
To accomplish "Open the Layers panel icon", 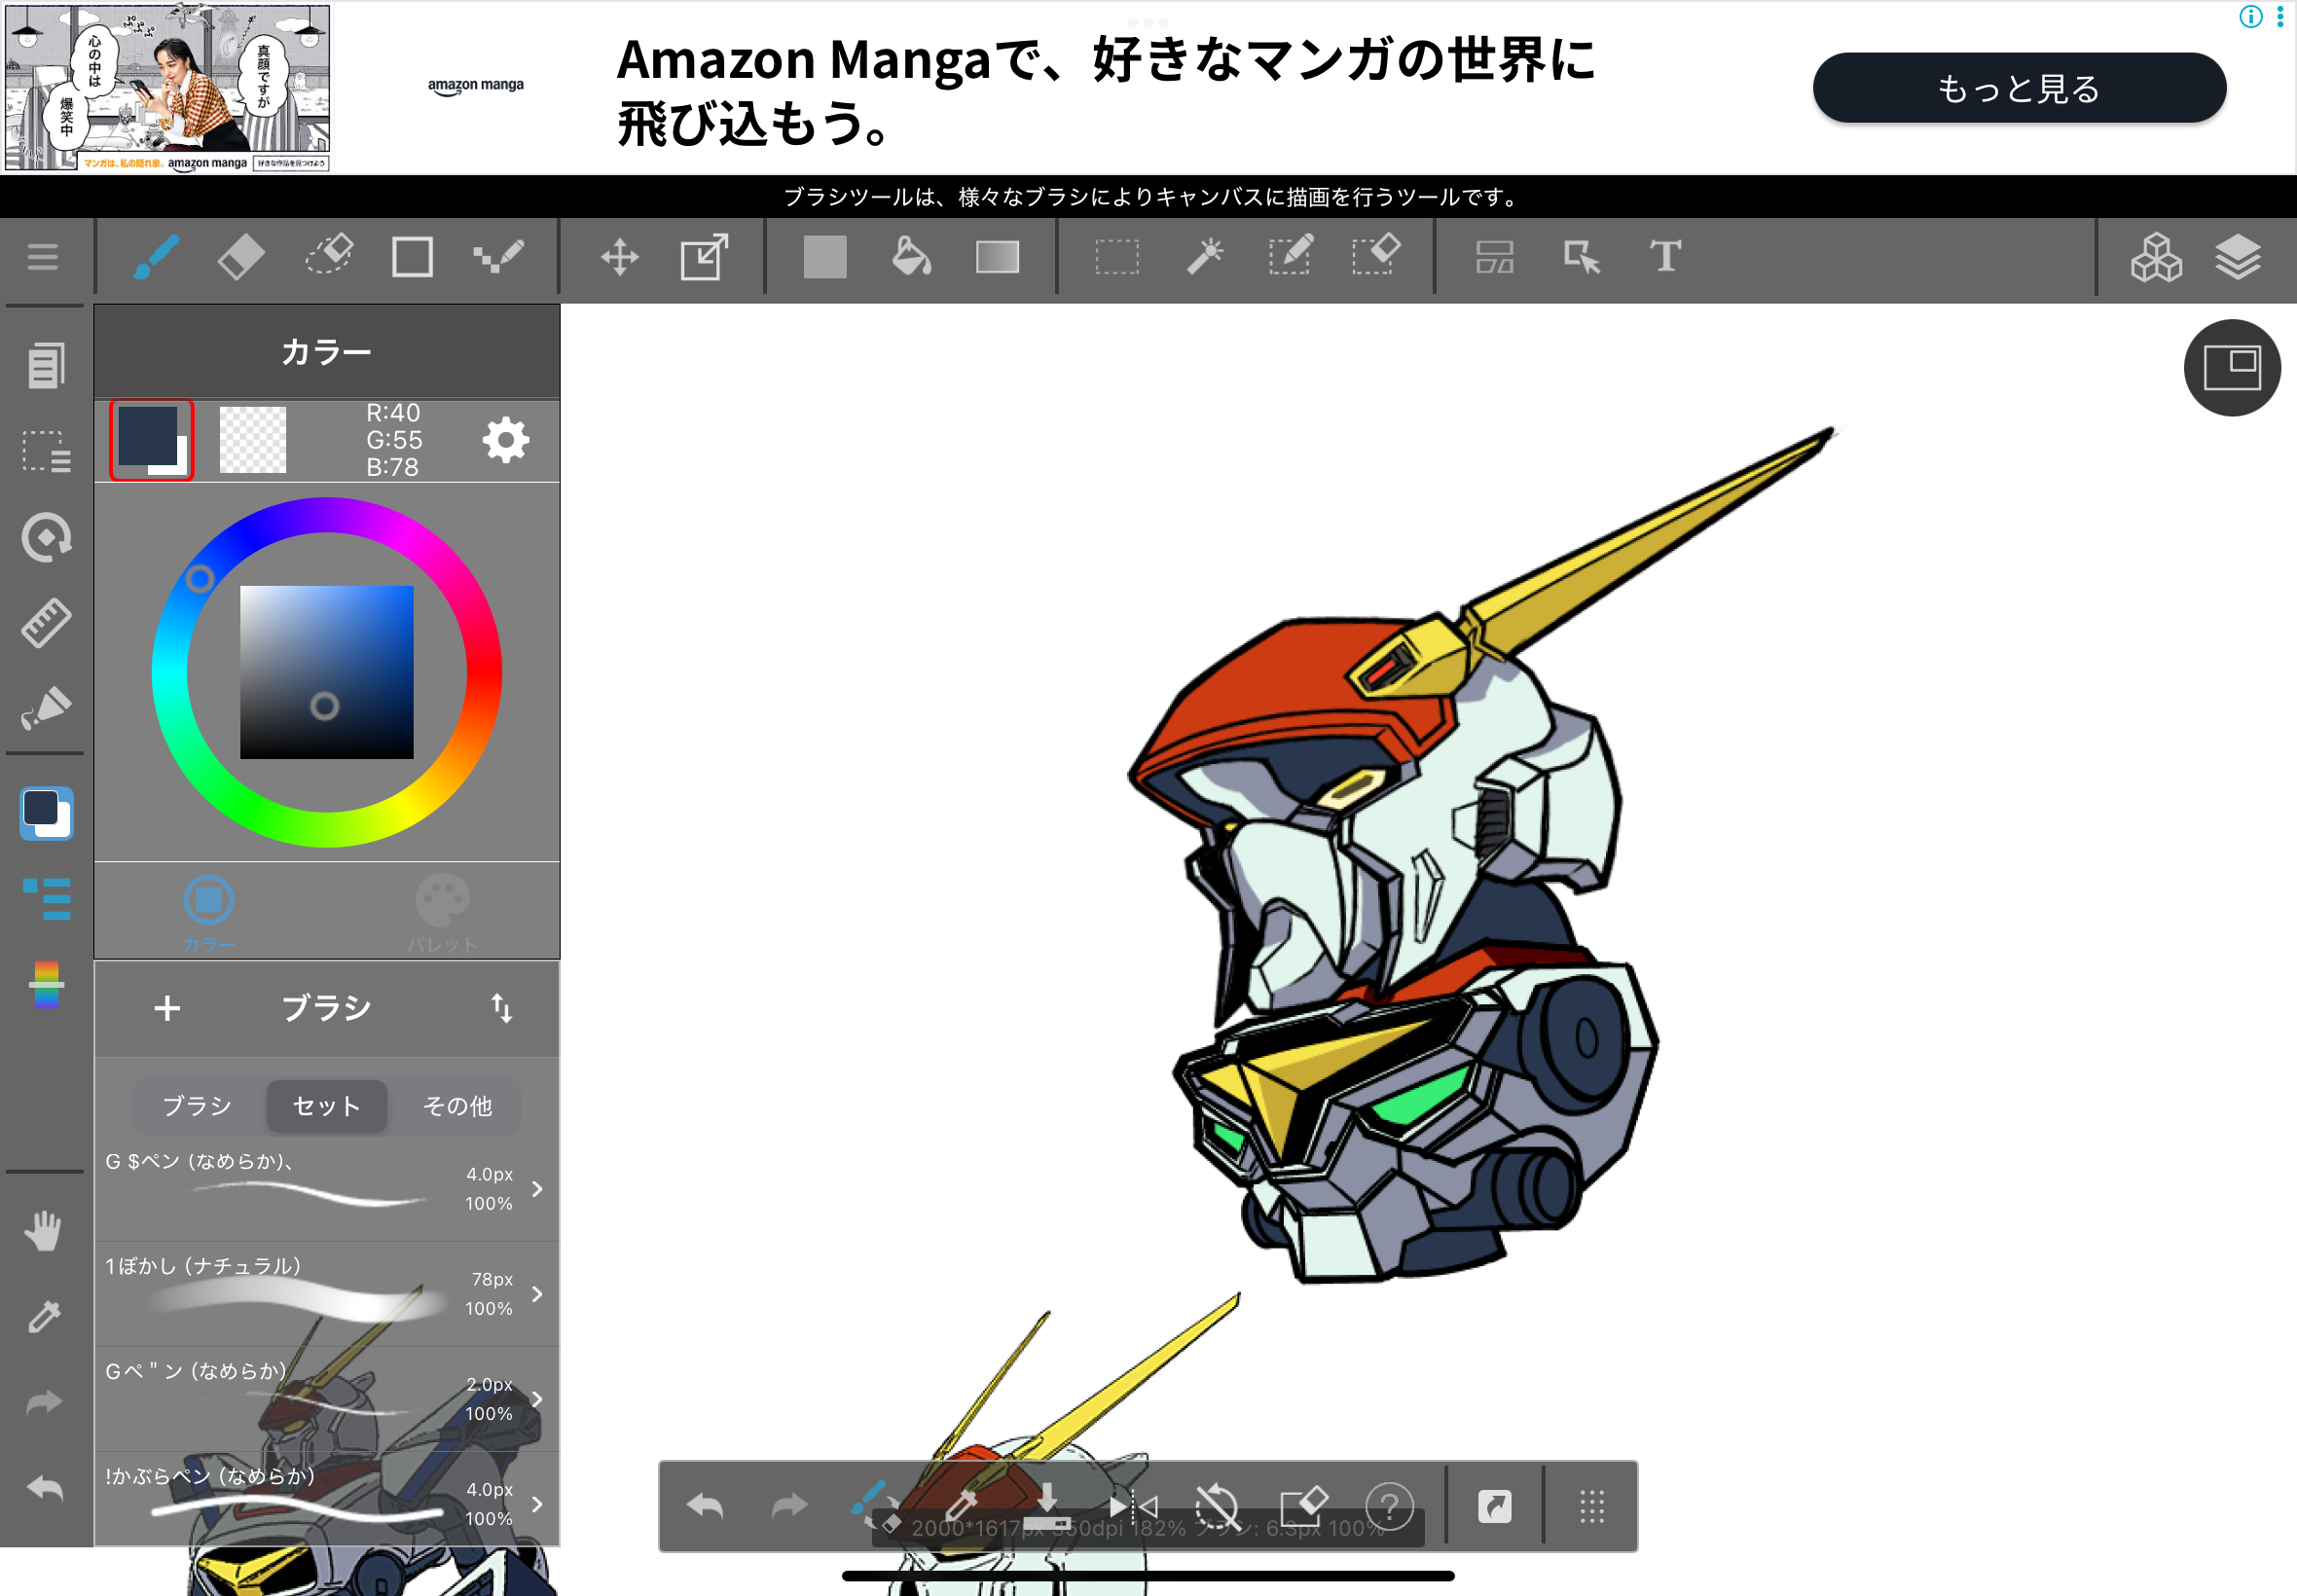I will 2238,257.
